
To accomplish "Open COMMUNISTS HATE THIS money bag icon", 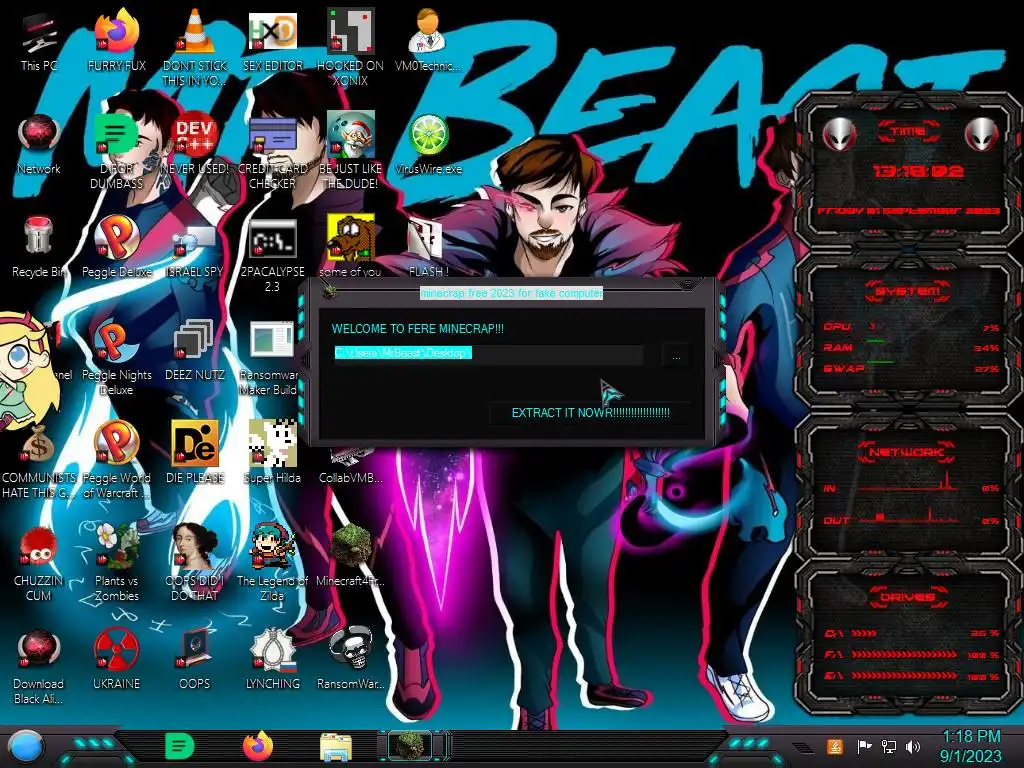I will (39, 461).
